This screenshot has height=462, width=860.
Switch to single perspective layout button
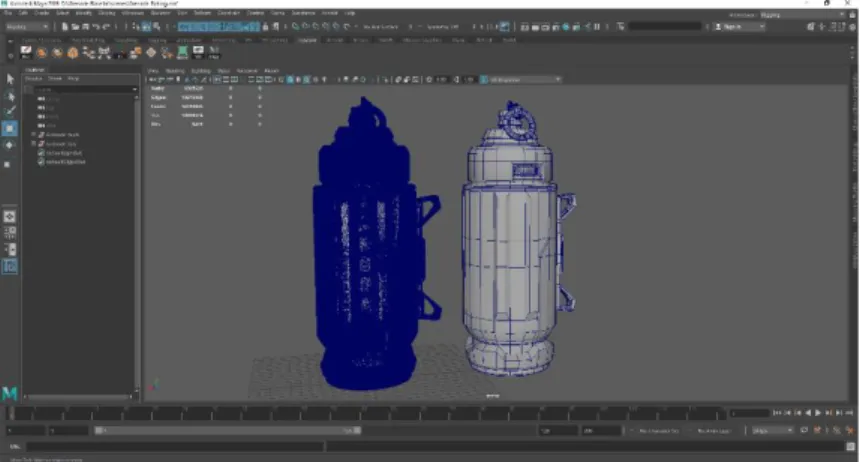[10, 216]
